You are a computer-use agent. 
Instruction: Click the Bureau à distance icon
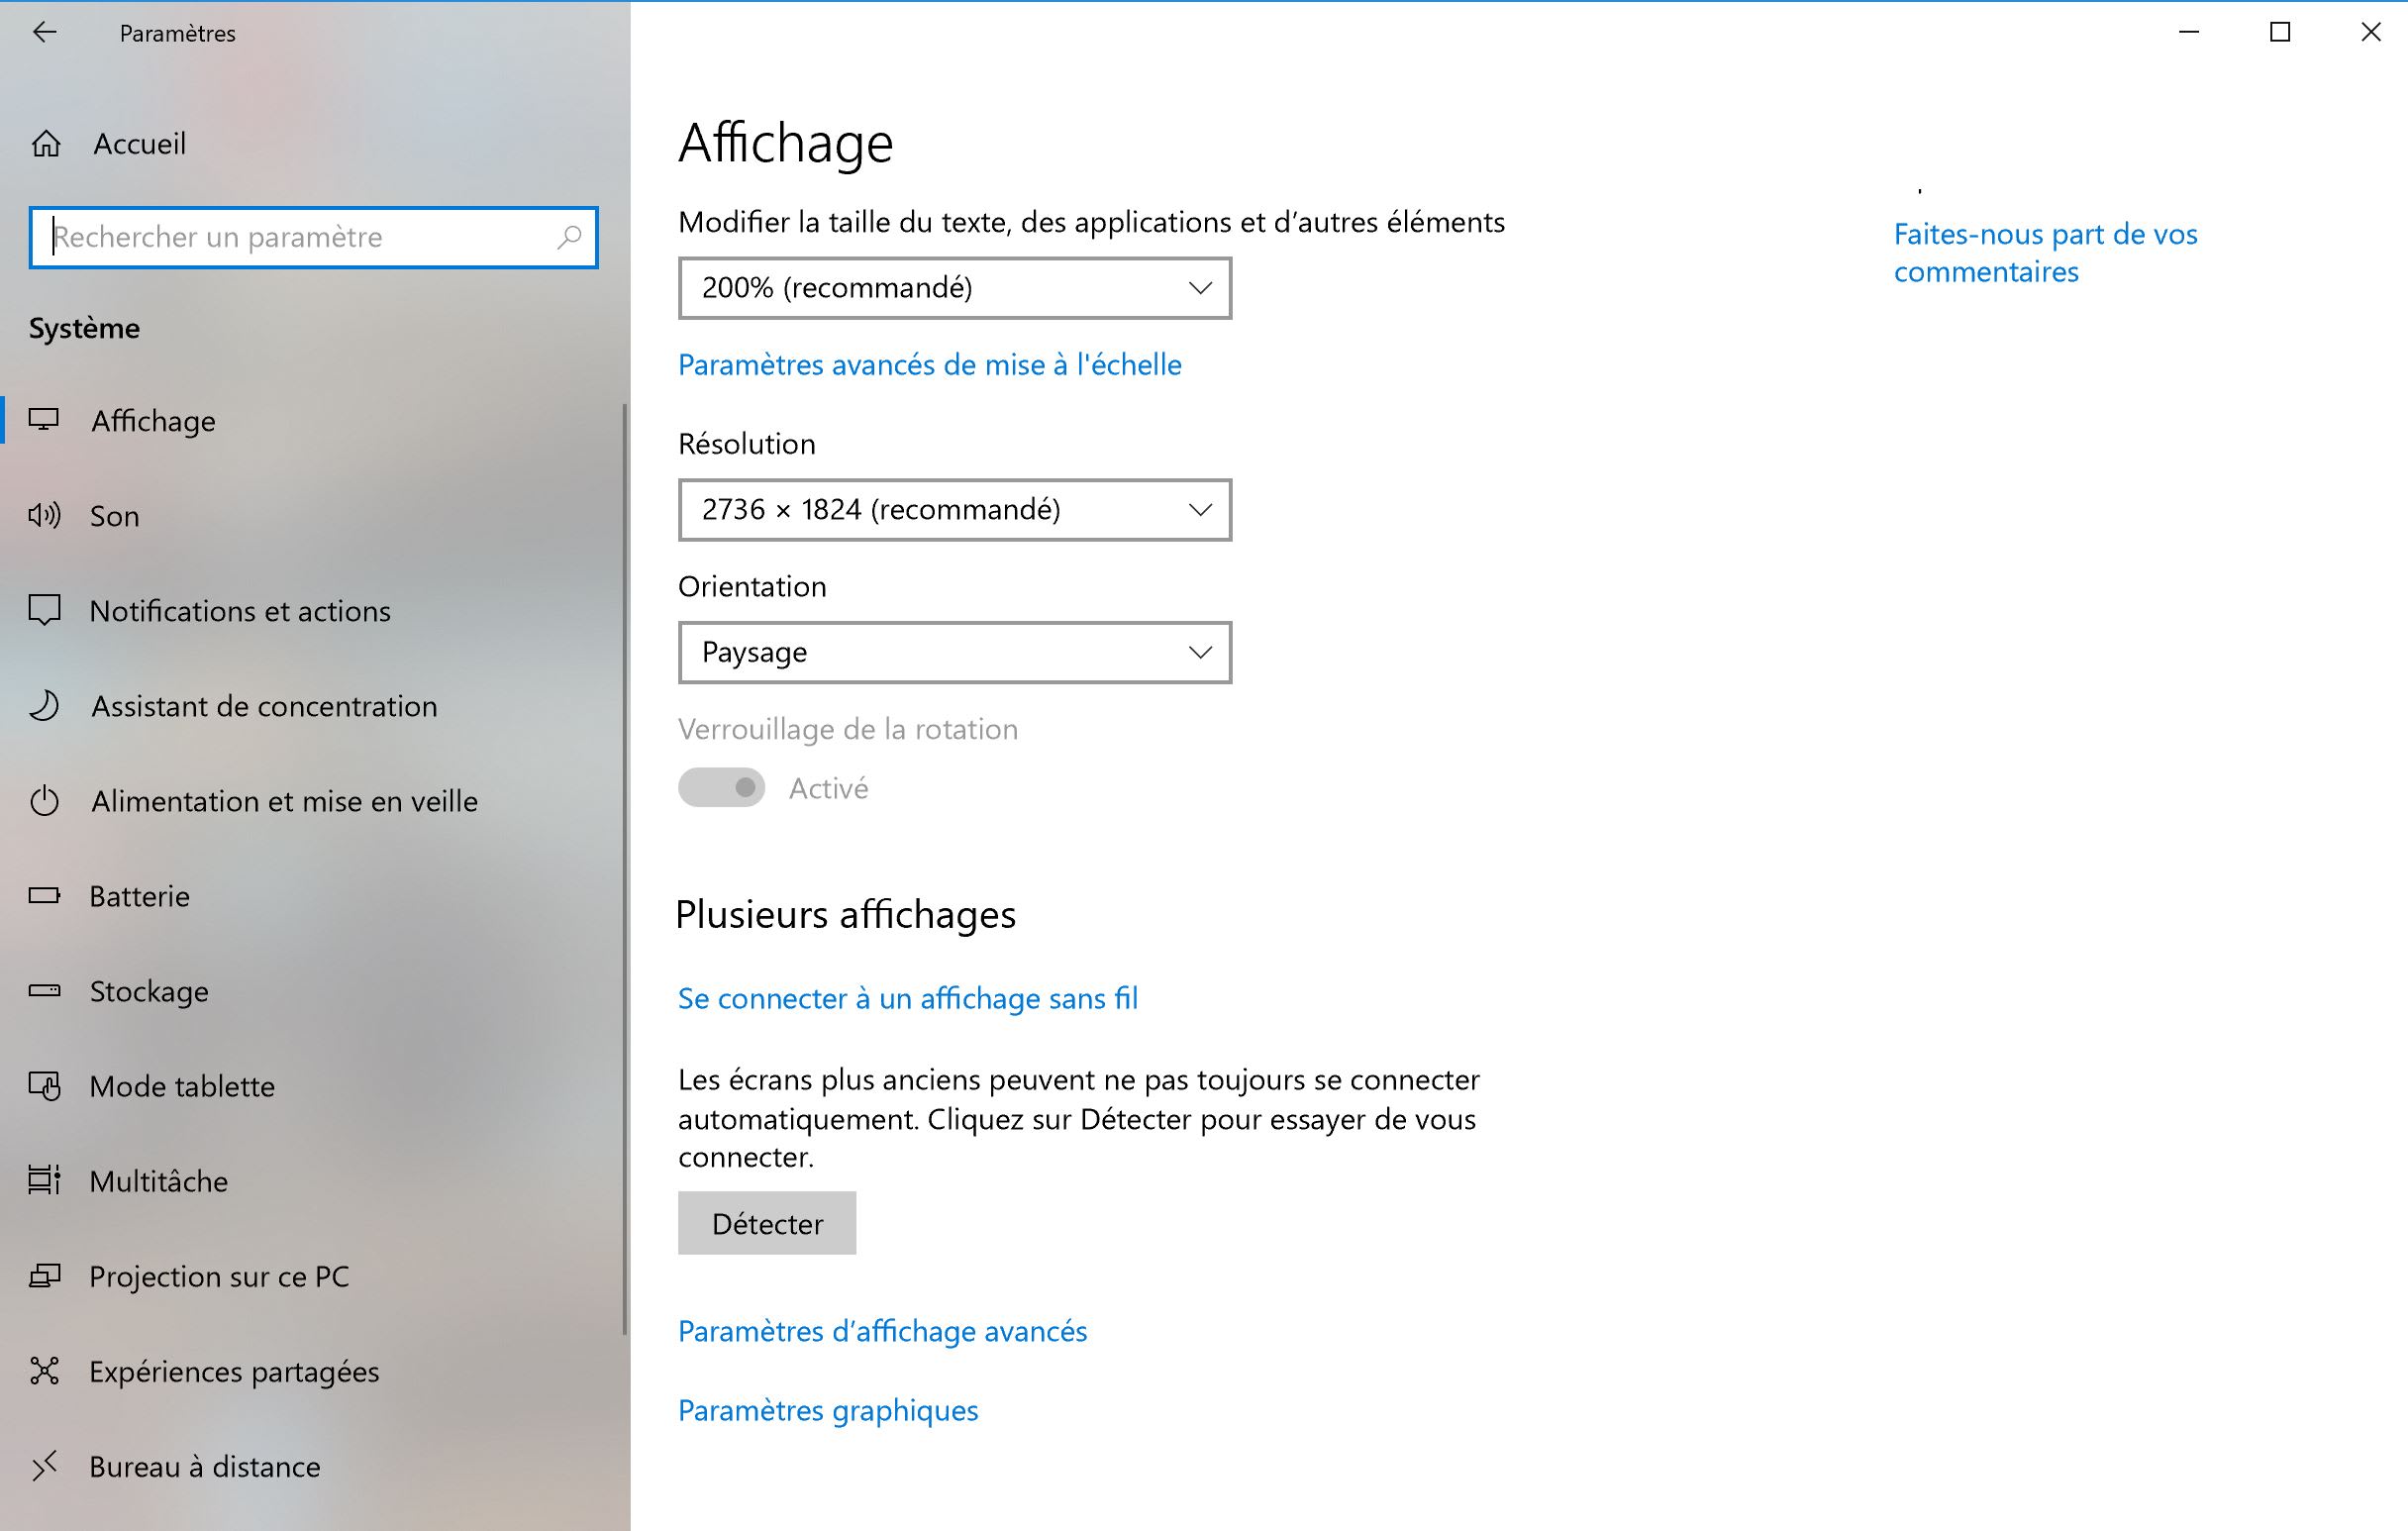45,1466
